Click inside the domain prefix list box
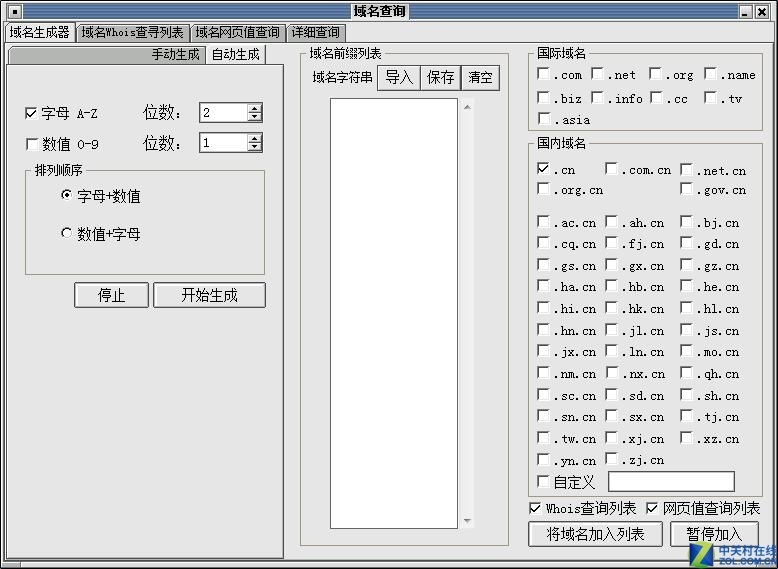Image resolution: width=778 pixels, height=569 pixels. (x=394, y=314)
